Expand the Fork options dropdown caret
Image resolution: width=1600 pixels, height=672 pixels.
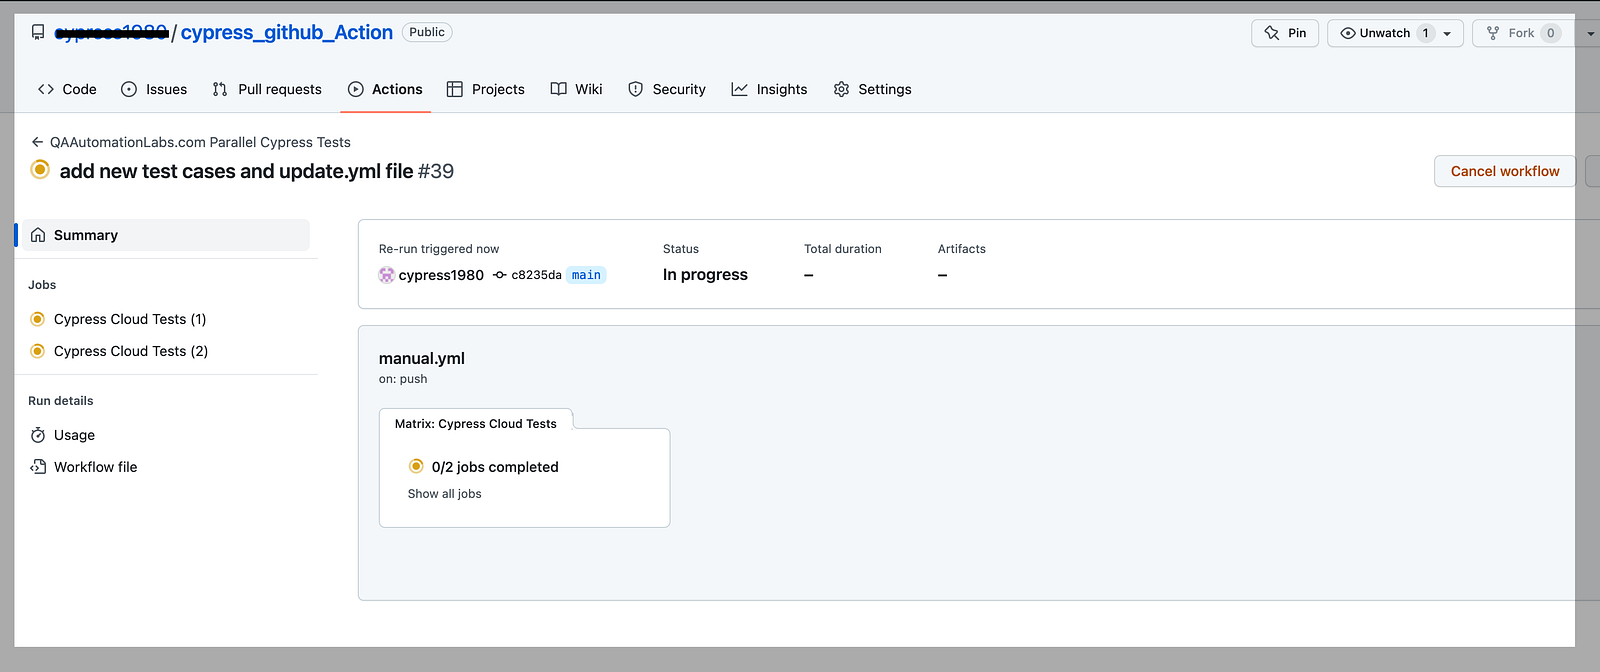click(1589, 33)
